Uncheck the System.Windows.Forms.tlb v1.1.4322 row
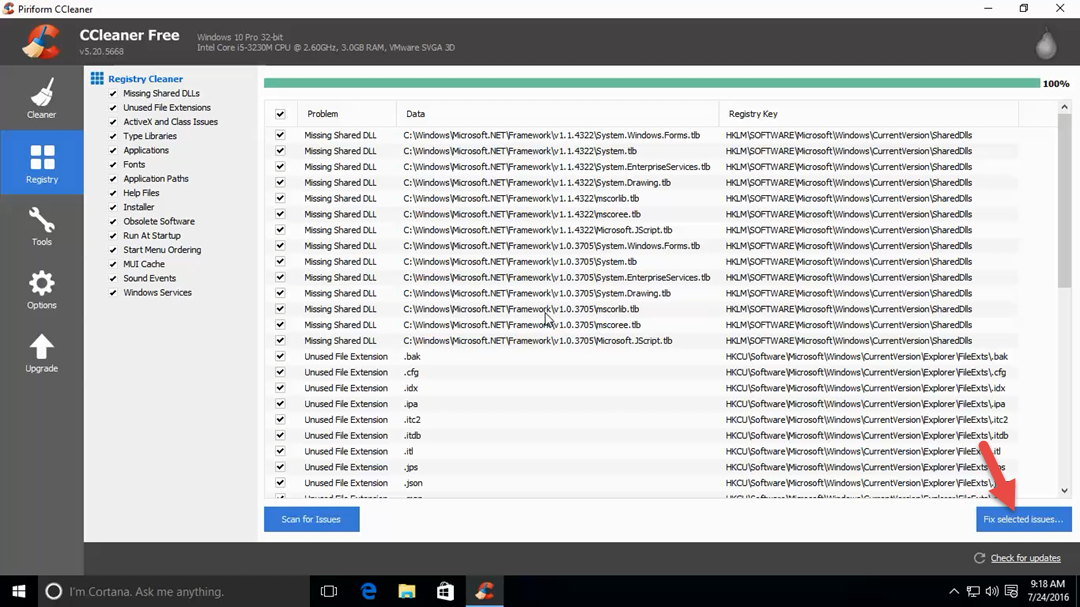Screen dimensions: 1080x607 280,135
